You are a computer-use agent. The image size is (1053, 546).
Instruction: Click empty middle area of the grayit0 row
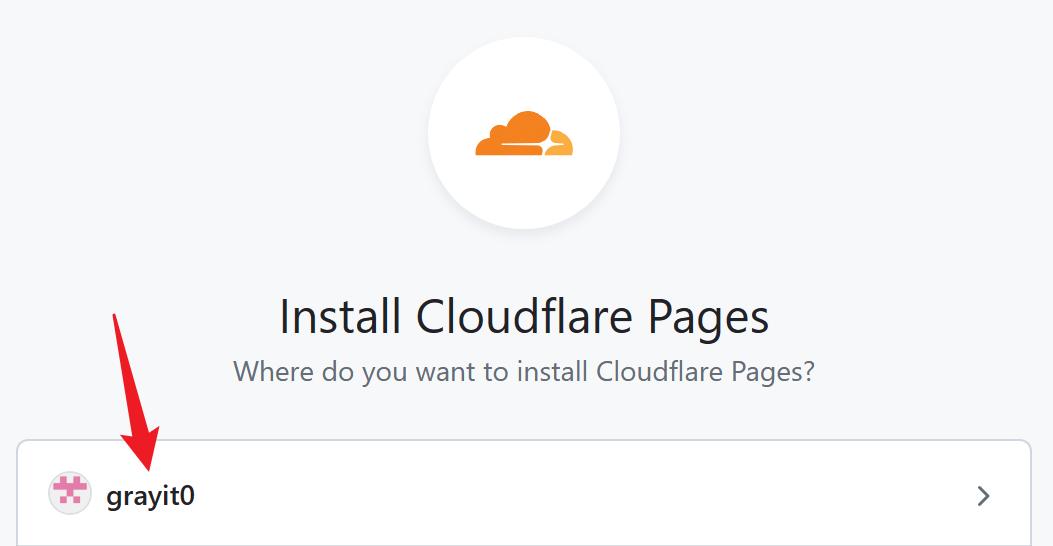pos(580,495)
